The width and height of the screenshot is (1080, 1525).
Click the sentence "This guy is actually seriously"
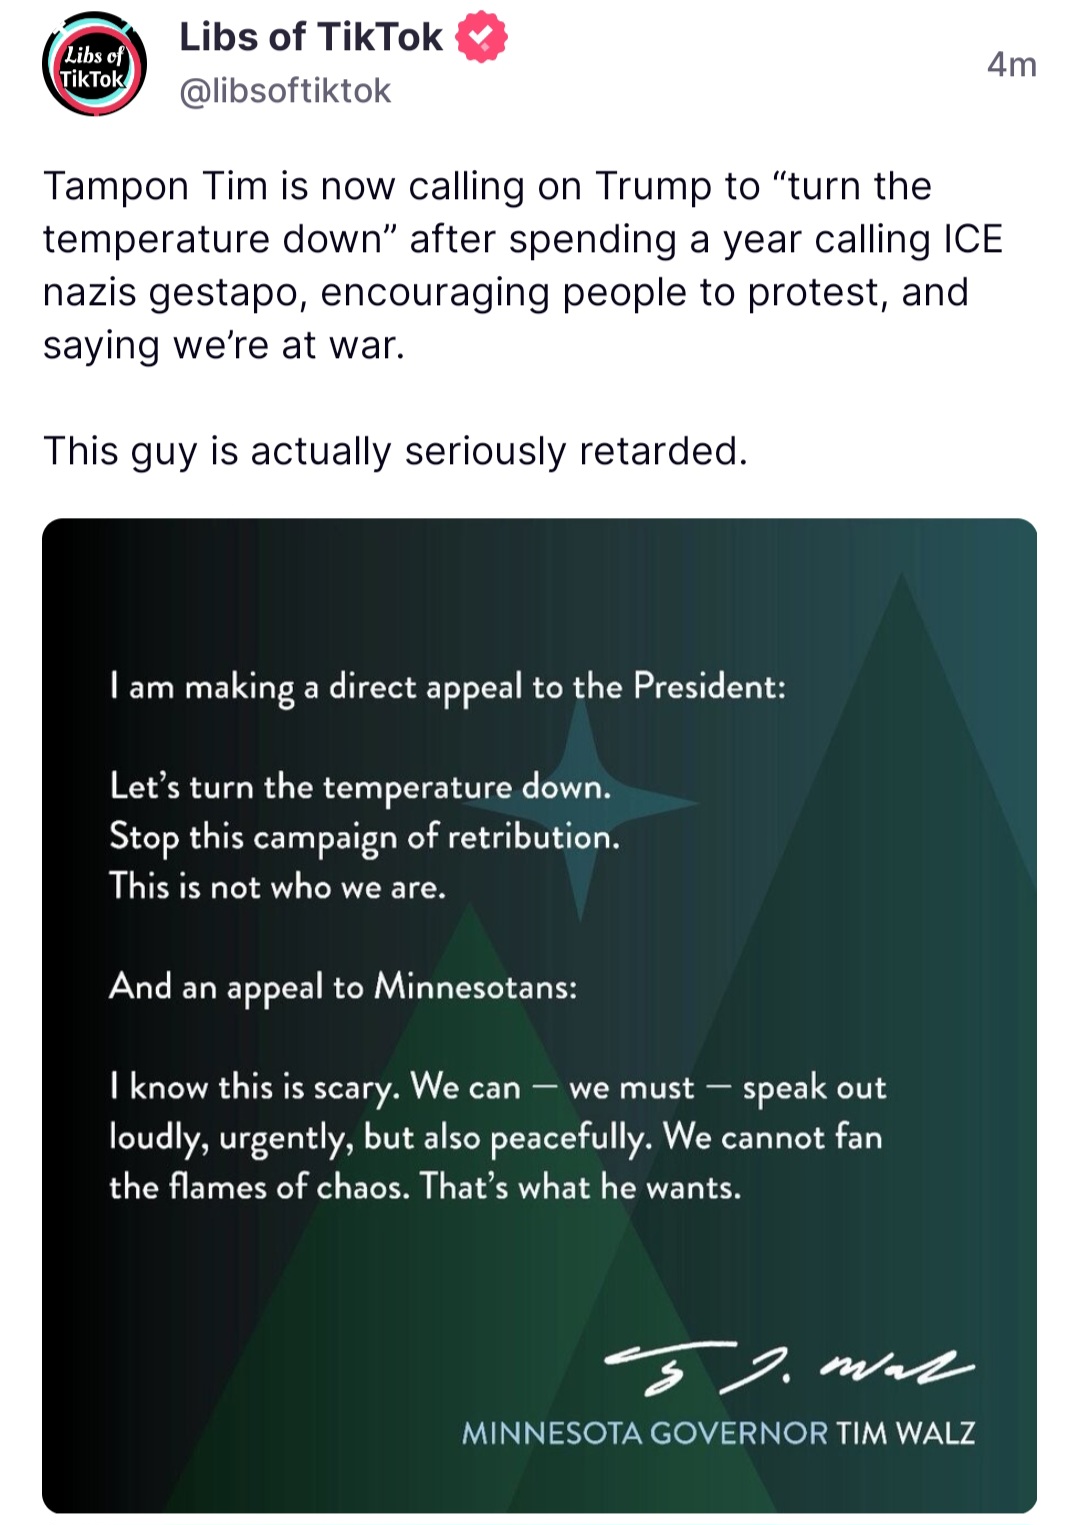[x=395, y=451]
